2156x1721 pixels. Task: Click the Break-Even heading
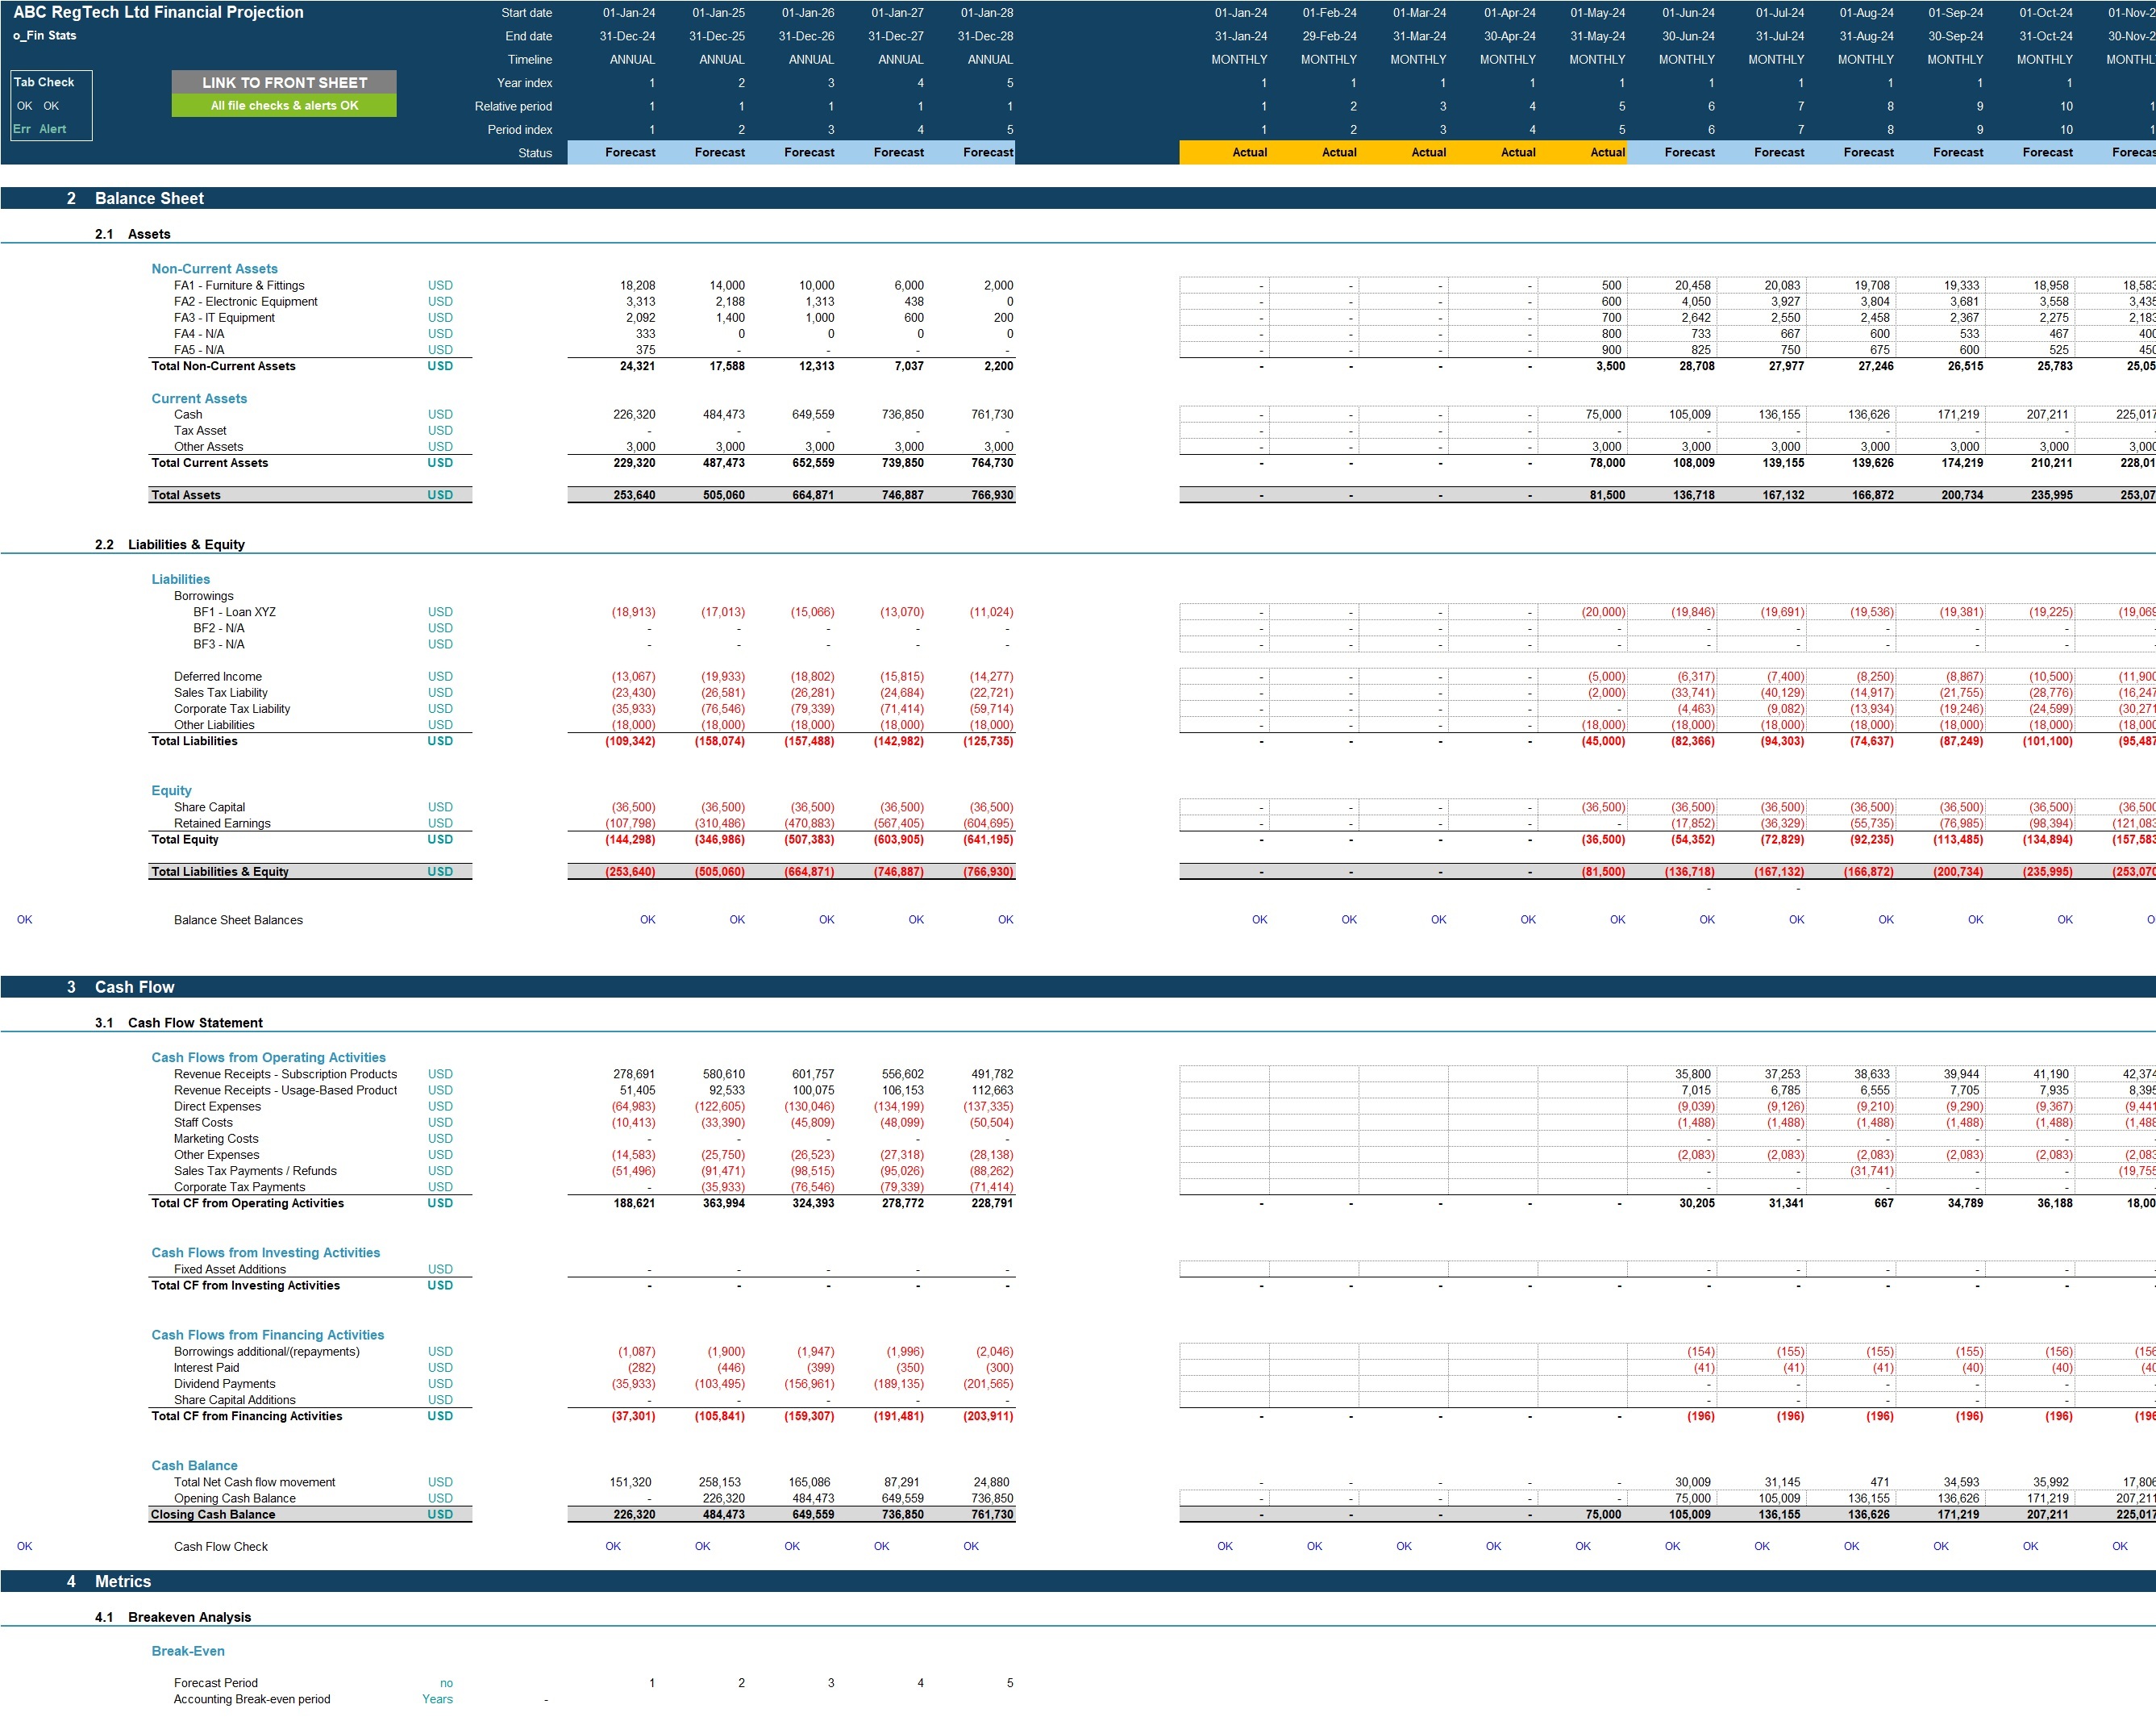click(188, 1651)
